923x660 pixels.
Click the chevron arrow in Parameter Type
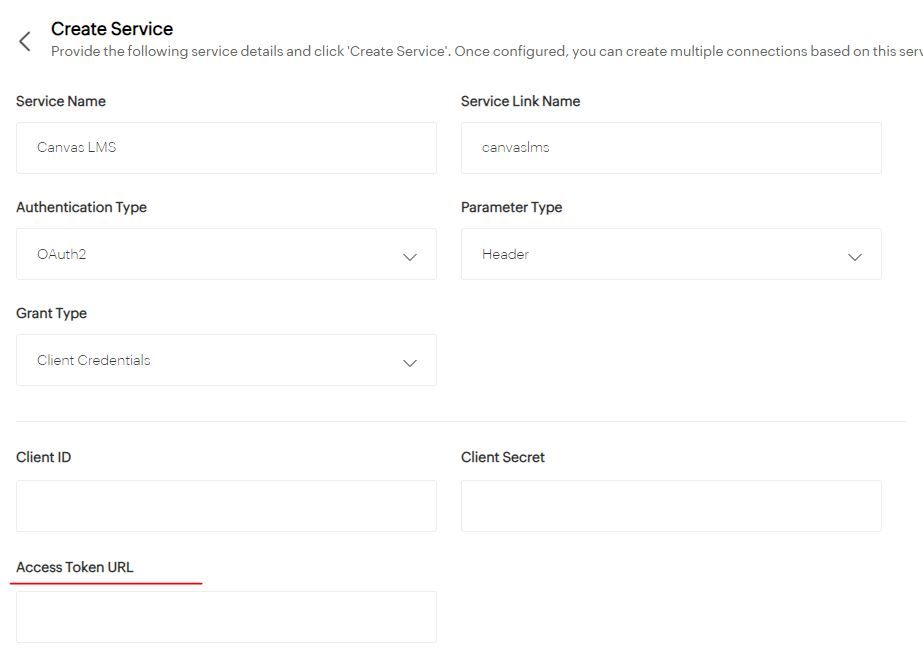point(854,257)
